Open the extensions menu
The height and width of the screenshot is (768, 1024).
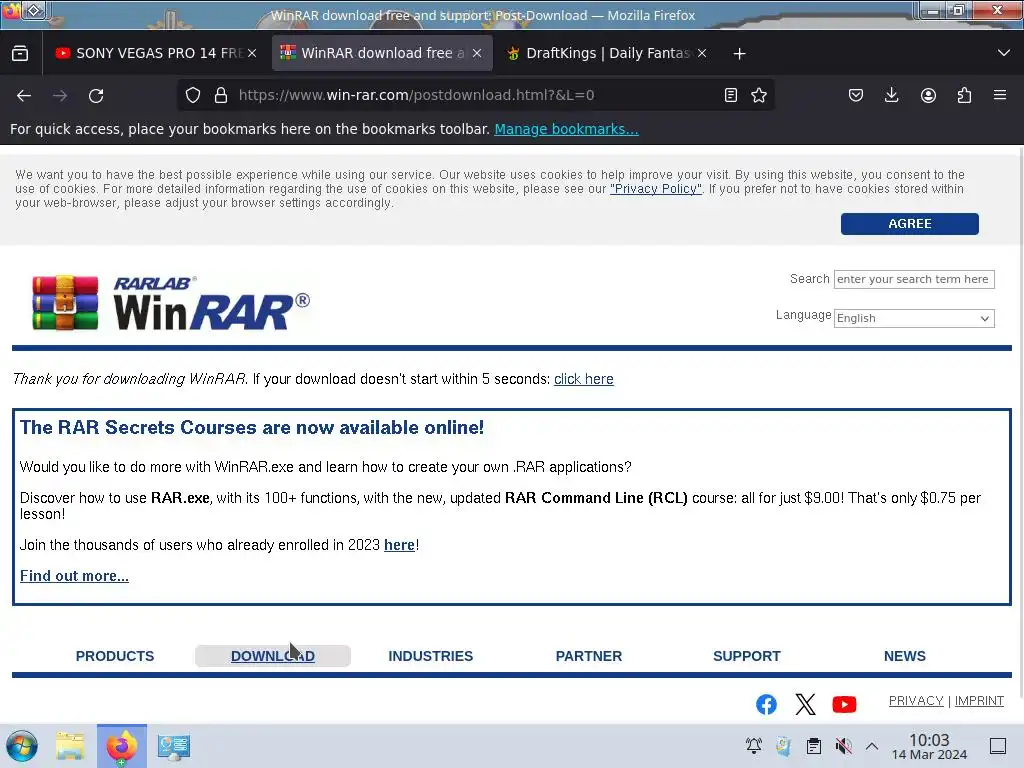click(964, 95)
